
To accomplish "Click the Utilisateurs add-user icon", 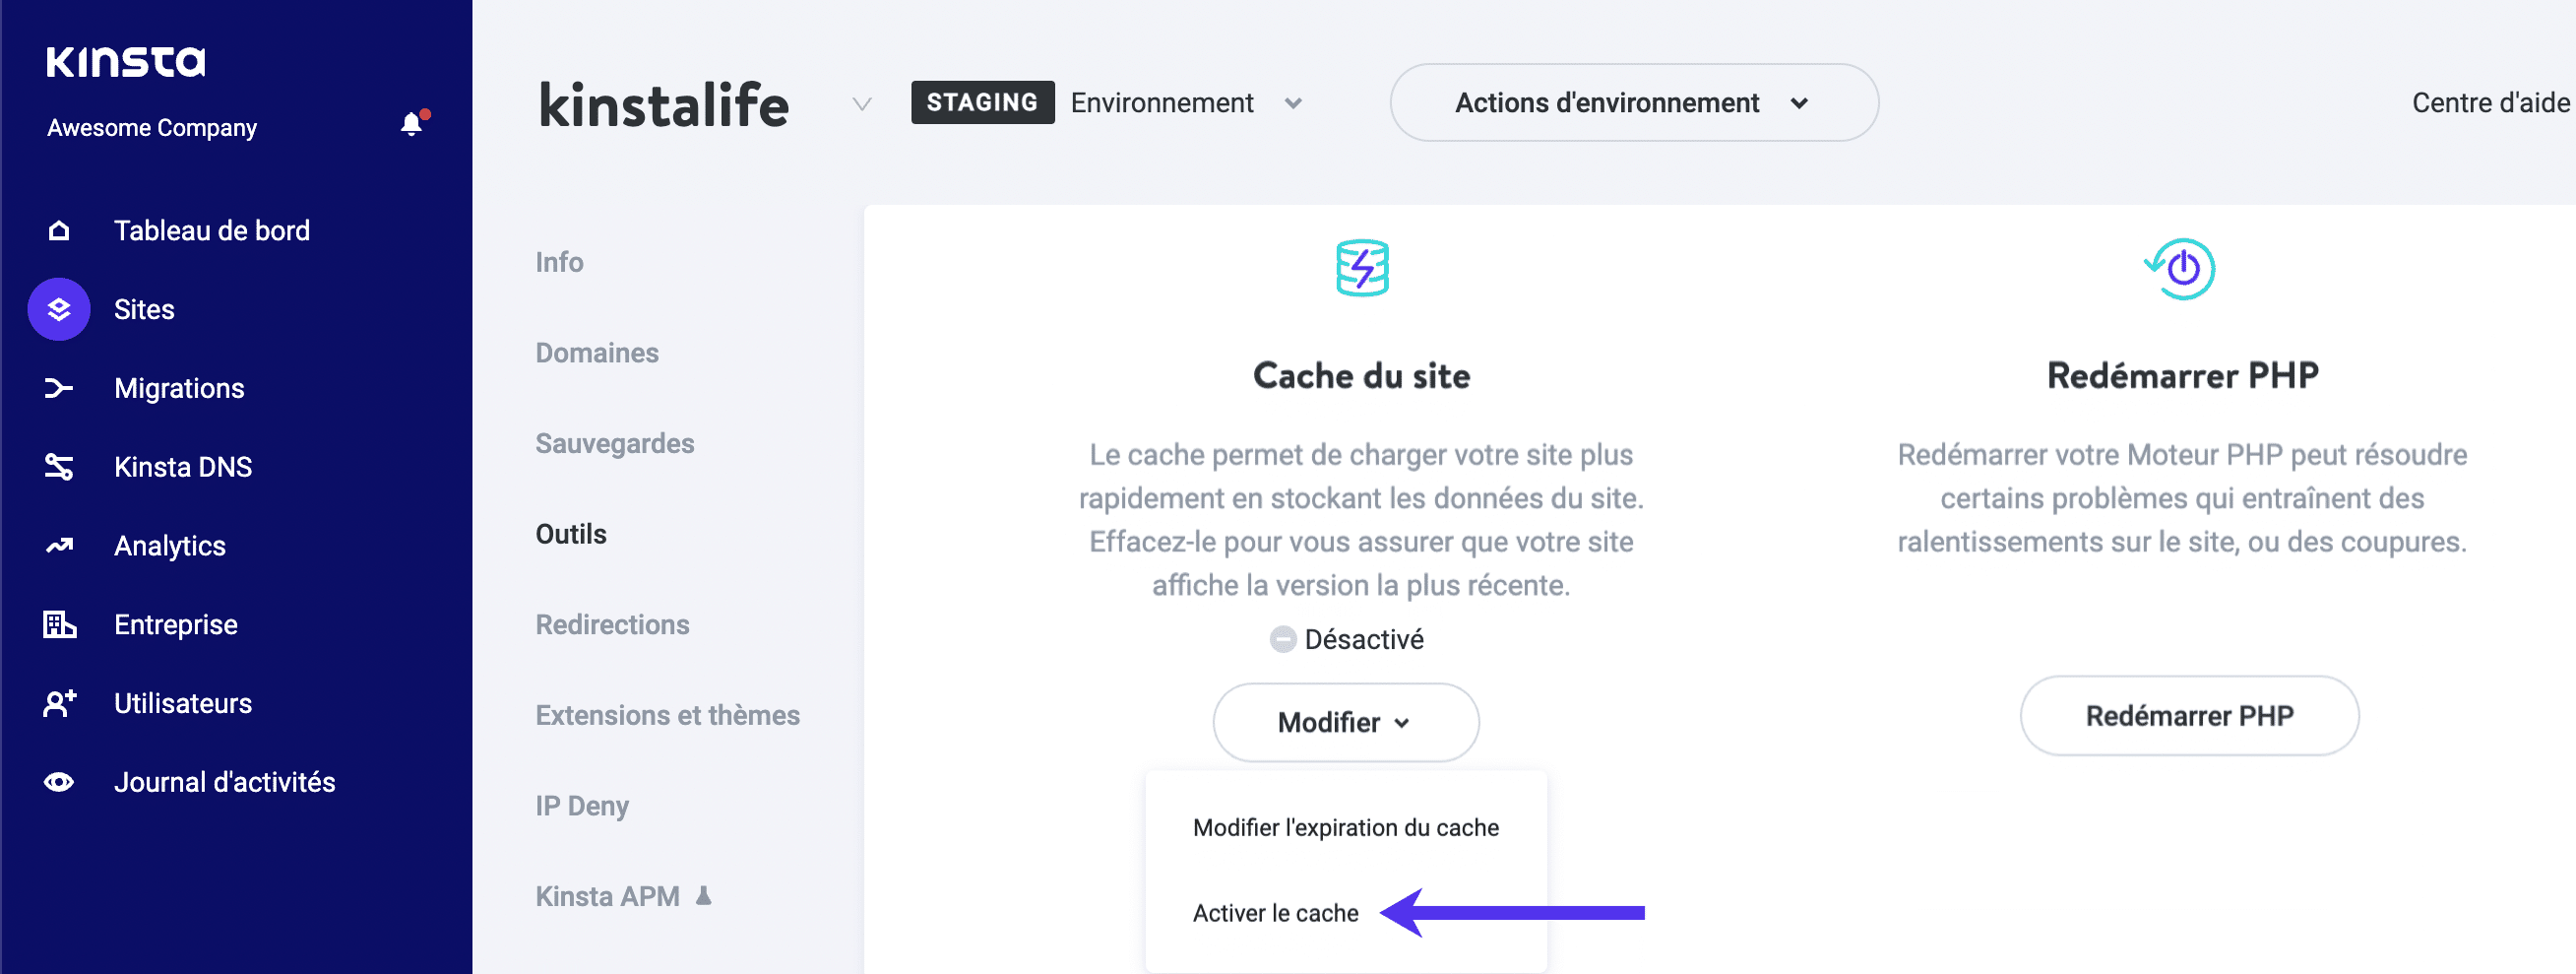I will pyautogui.click(x=59, y=703).
